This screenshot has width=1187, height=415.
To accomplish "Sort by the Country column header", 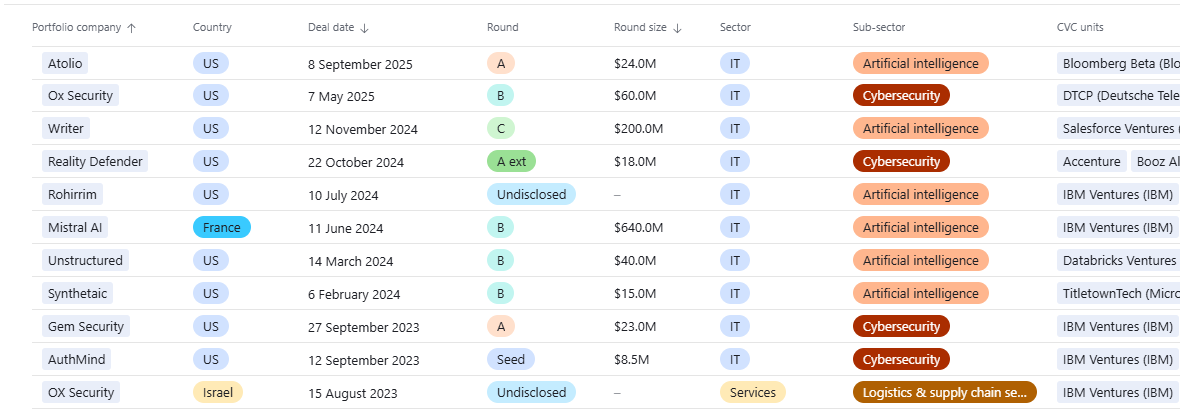I will (x=212, y=28).
